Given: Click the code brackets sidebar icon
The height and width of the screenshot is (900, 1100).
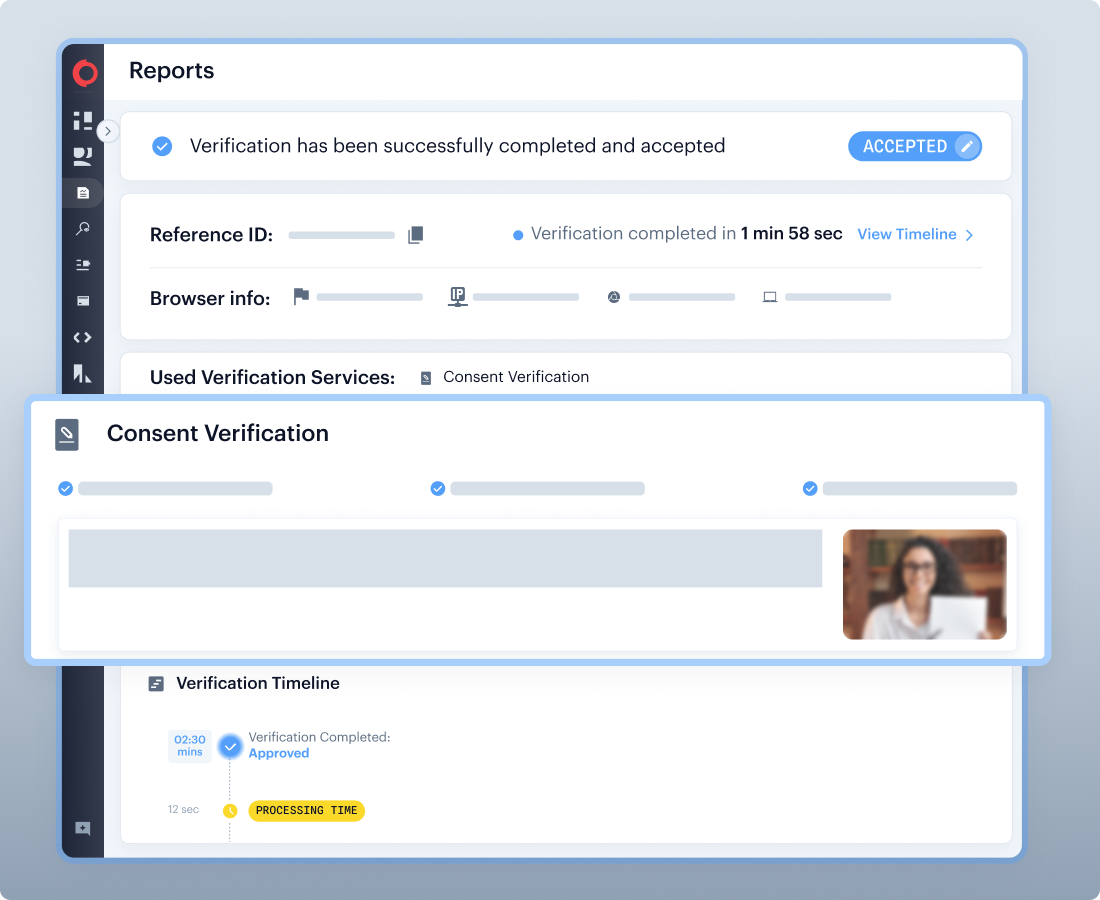Looking at the screenshot, I should pos(83,338).
